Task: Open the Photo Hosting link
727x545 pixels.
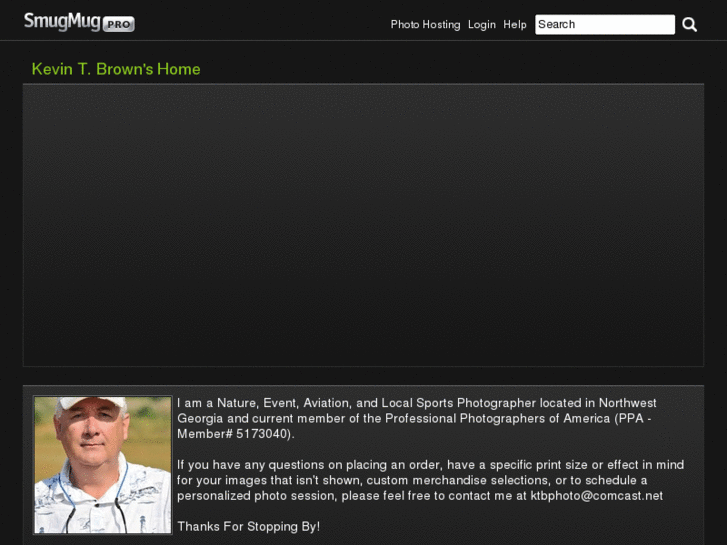Action: point(425,25)
